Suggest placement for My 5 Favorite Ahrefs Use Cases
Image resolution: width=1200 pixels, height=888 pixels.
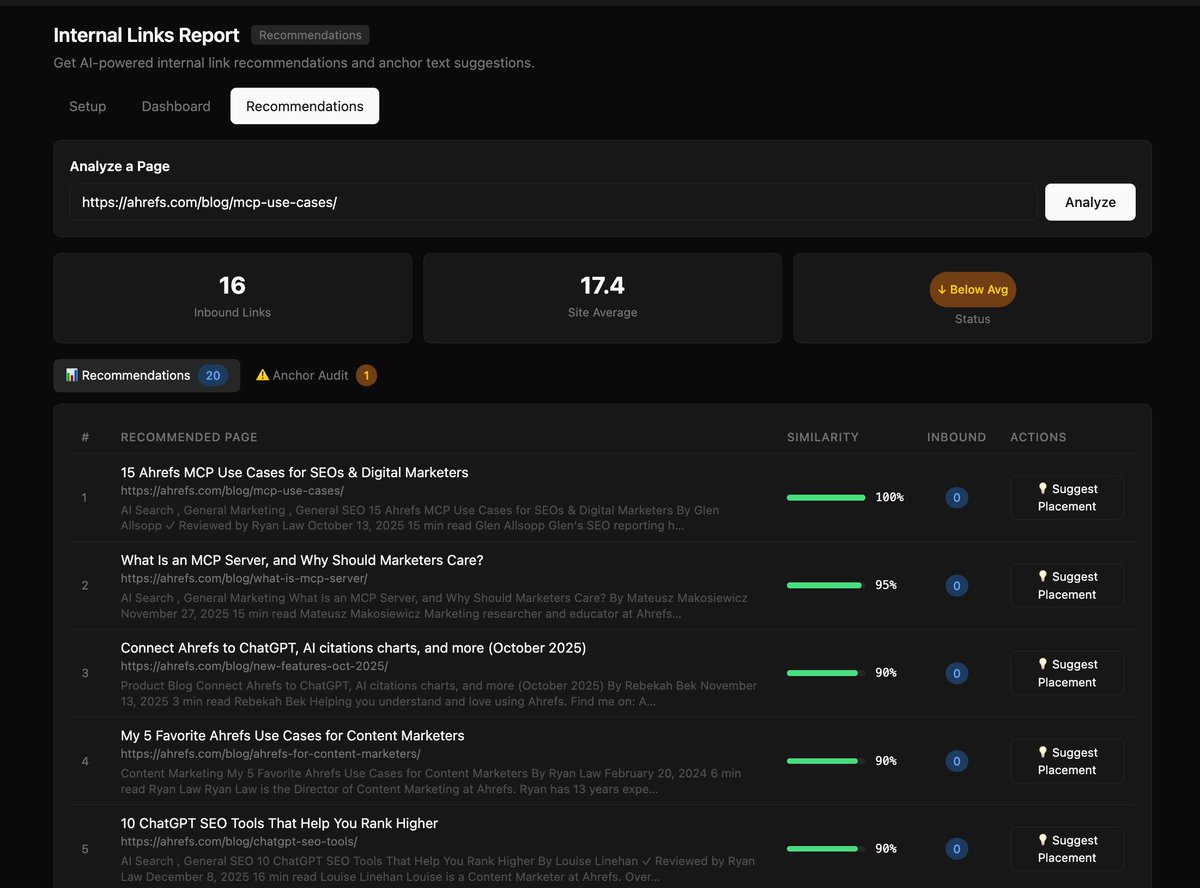pos(1067,761)
